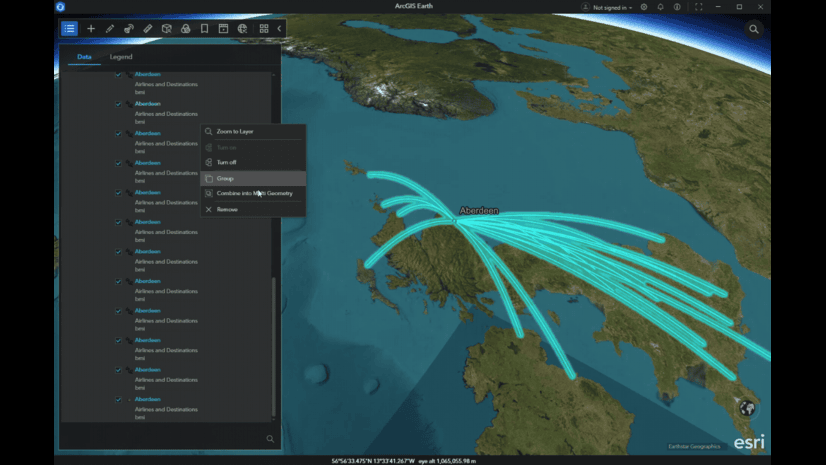Choose Remove in the context menu
Screen dimensions: 826x465
(253, 210)
